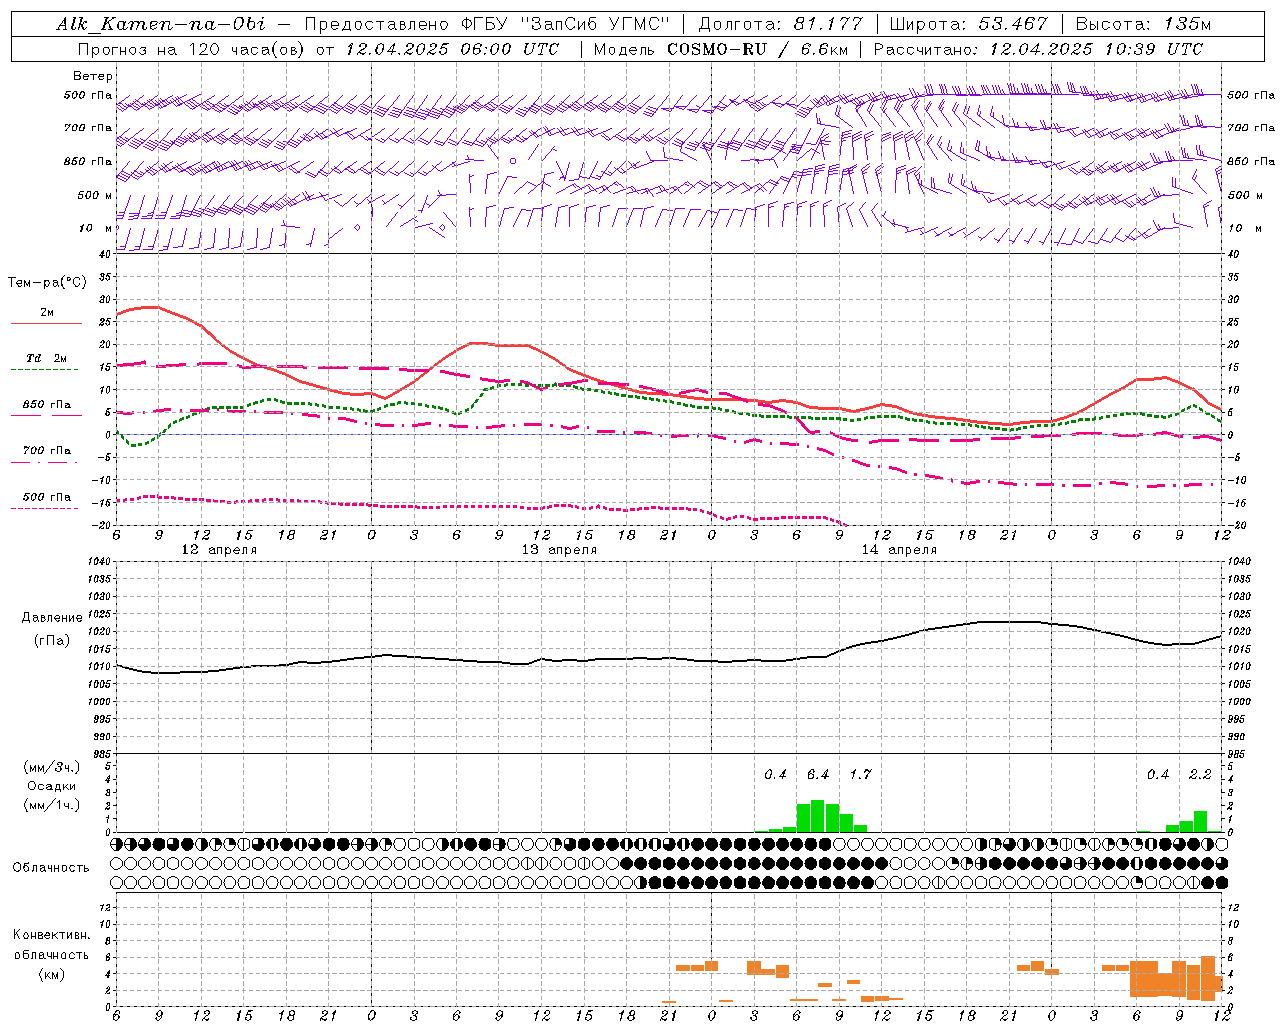Click the red line sample under 2м legend
1280x1024 pixels.
coord(46,323)
